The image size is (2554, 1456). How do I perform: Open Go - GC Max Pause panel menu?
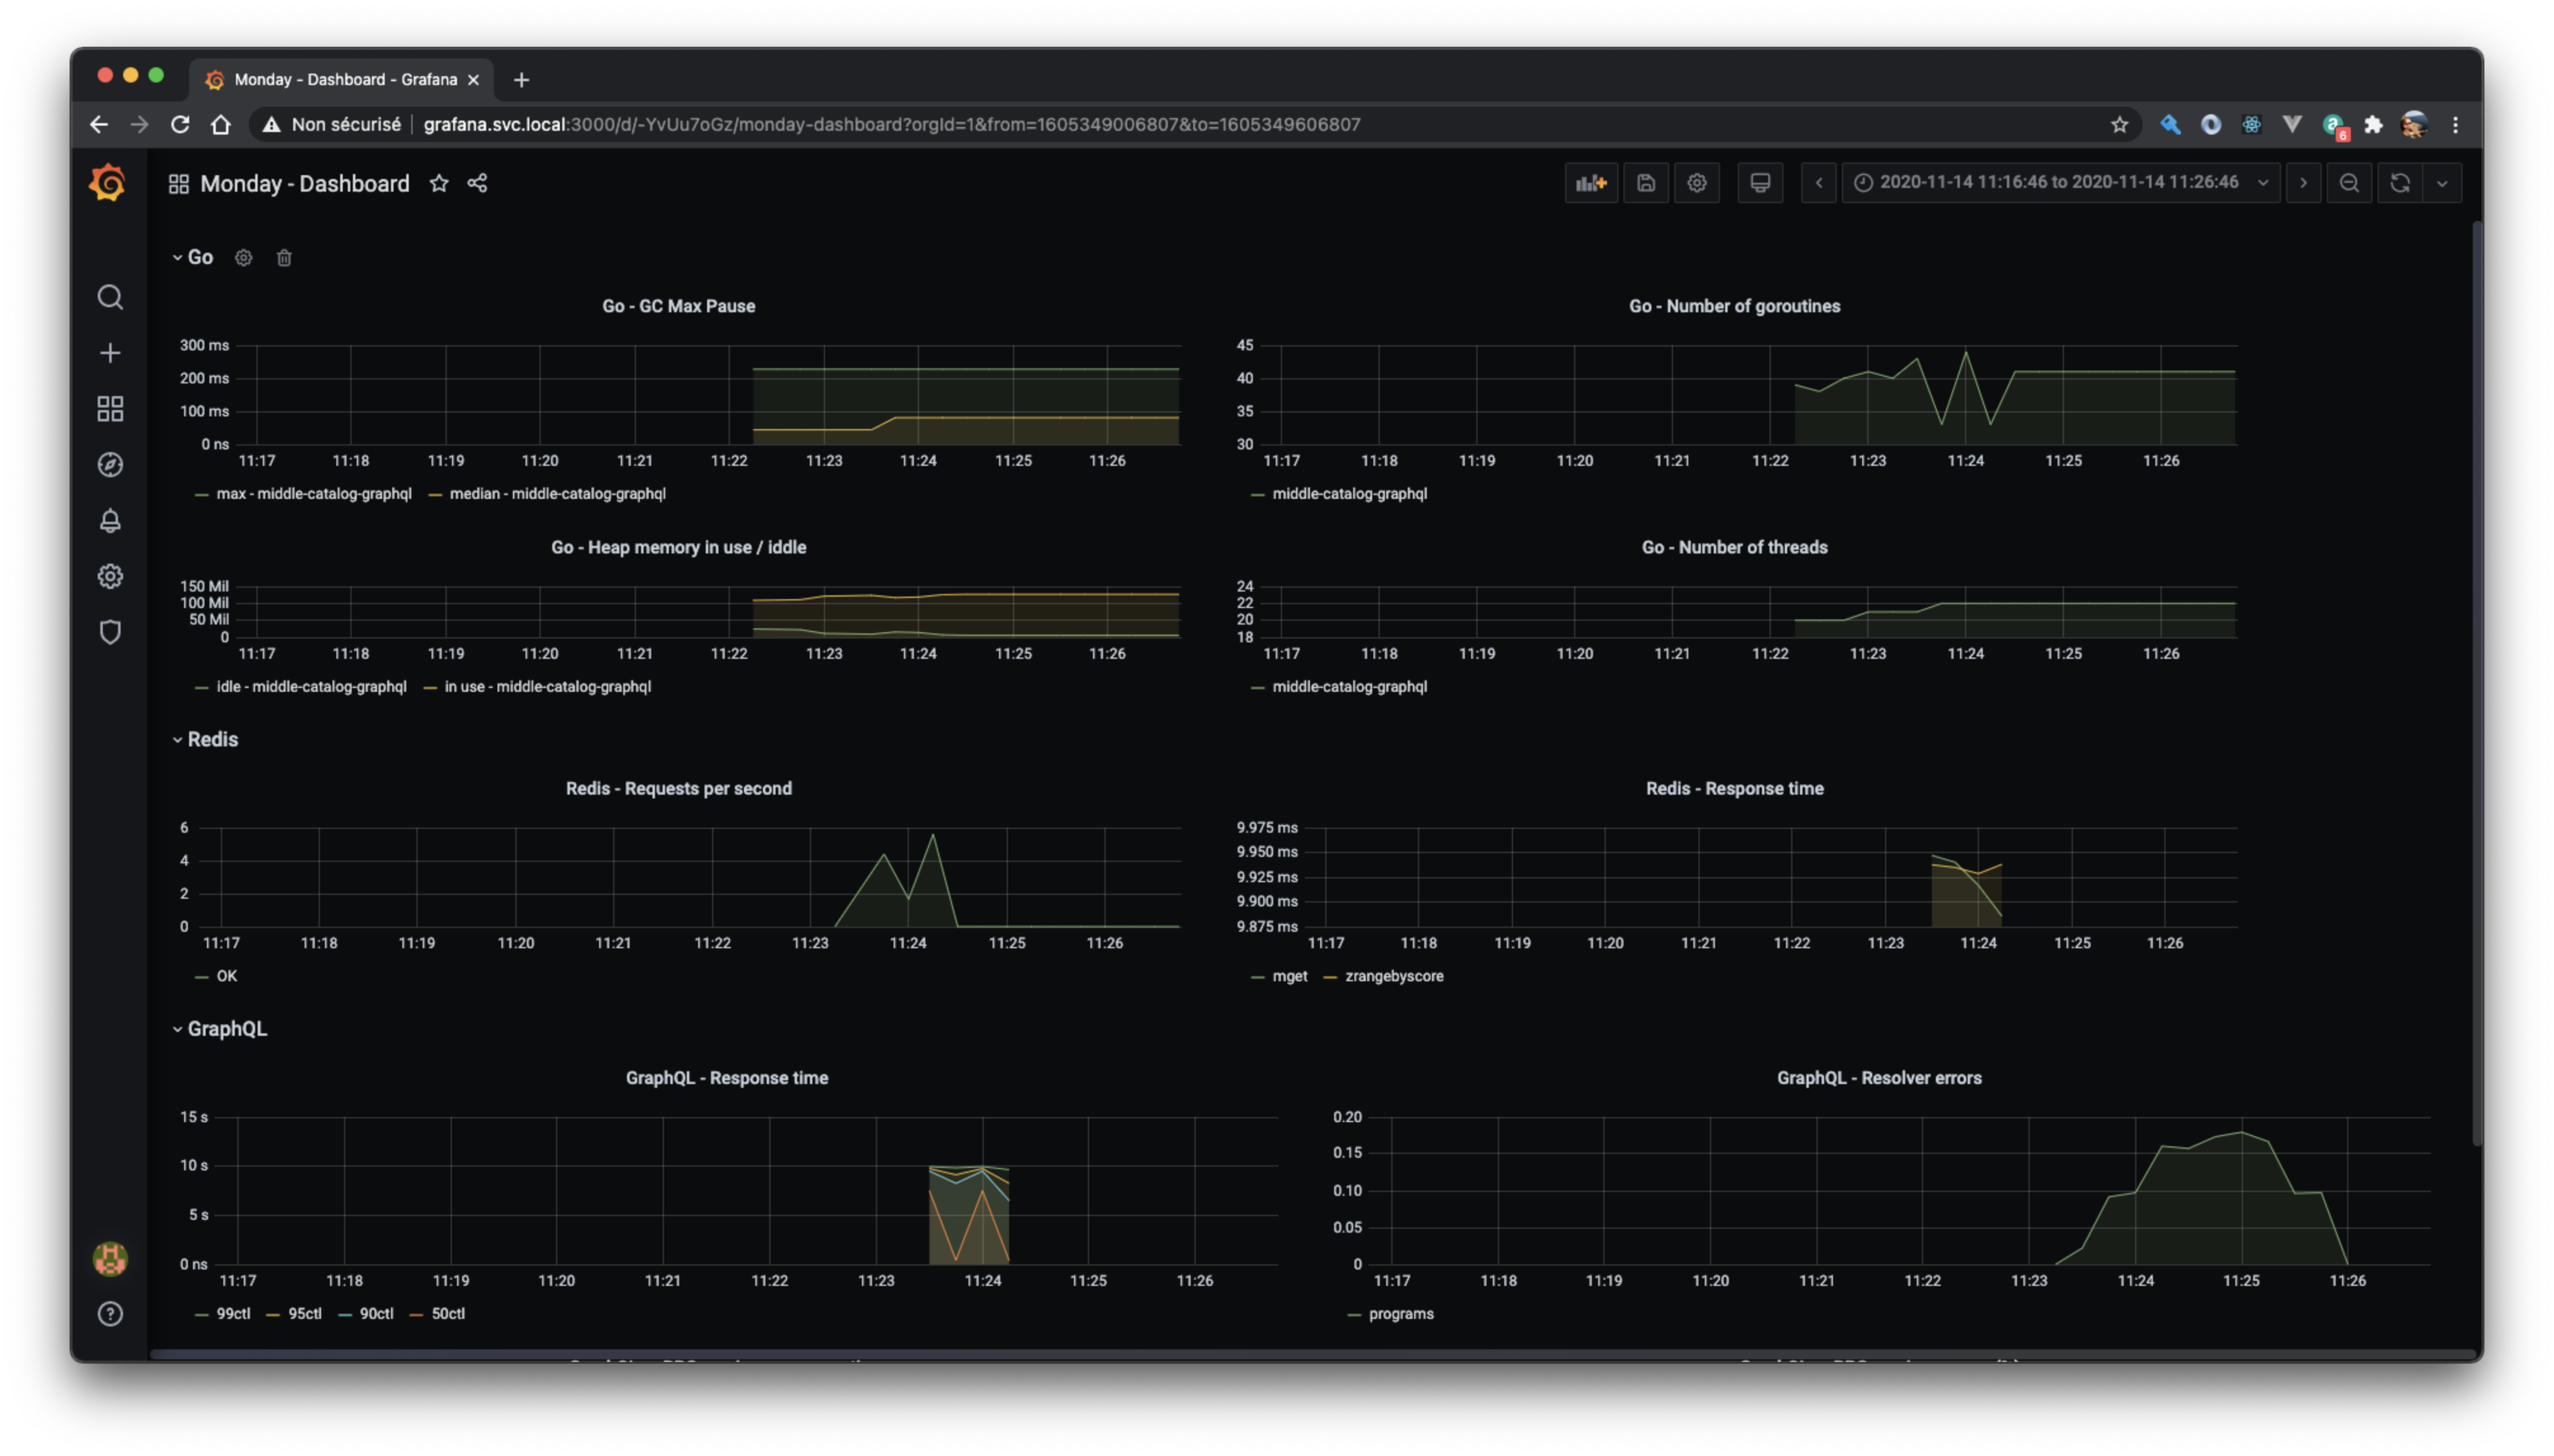pyautogui.click(x=678, y=306)
